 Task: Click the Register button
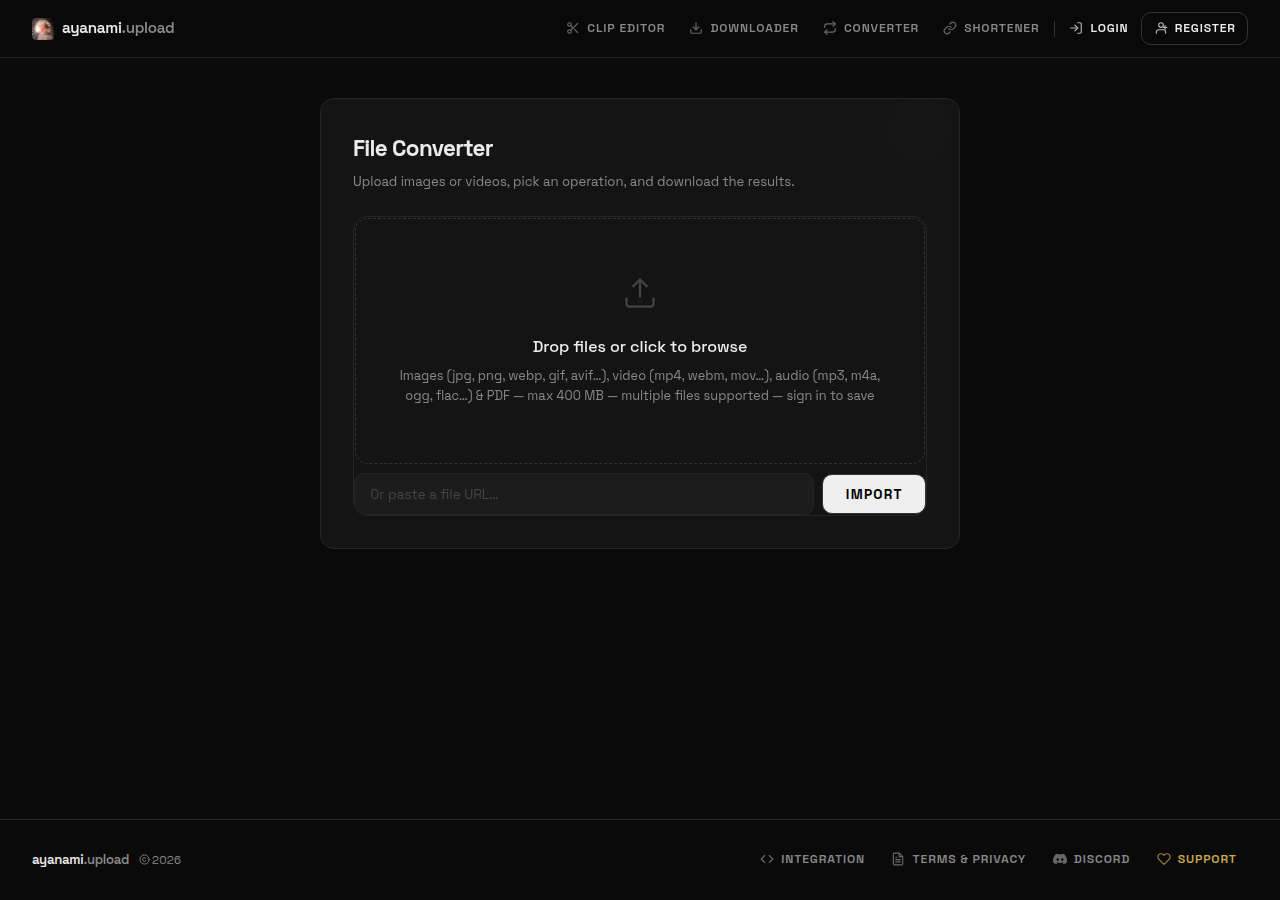1194,28
